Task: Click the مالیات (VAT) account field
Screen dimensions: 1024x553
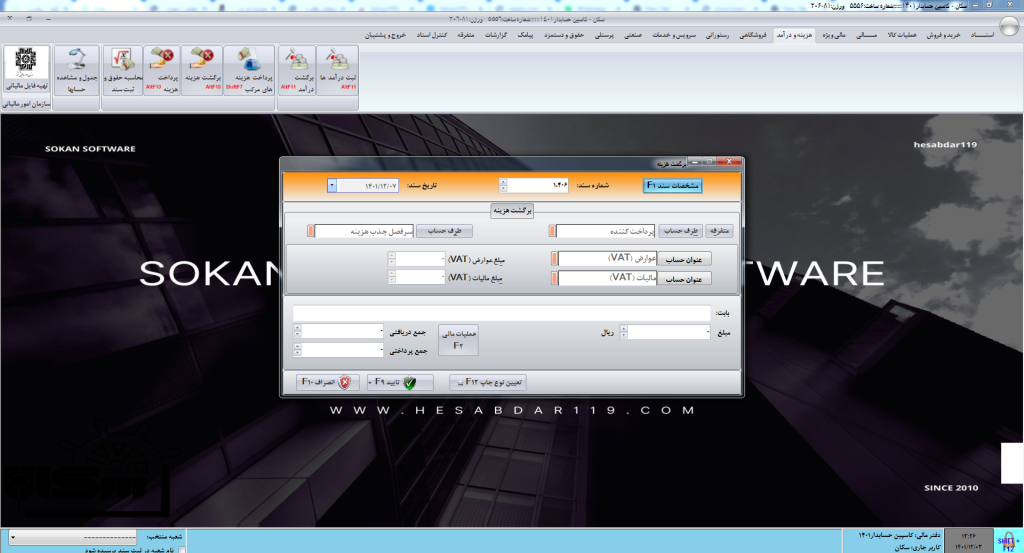Action: coord(607,278)
